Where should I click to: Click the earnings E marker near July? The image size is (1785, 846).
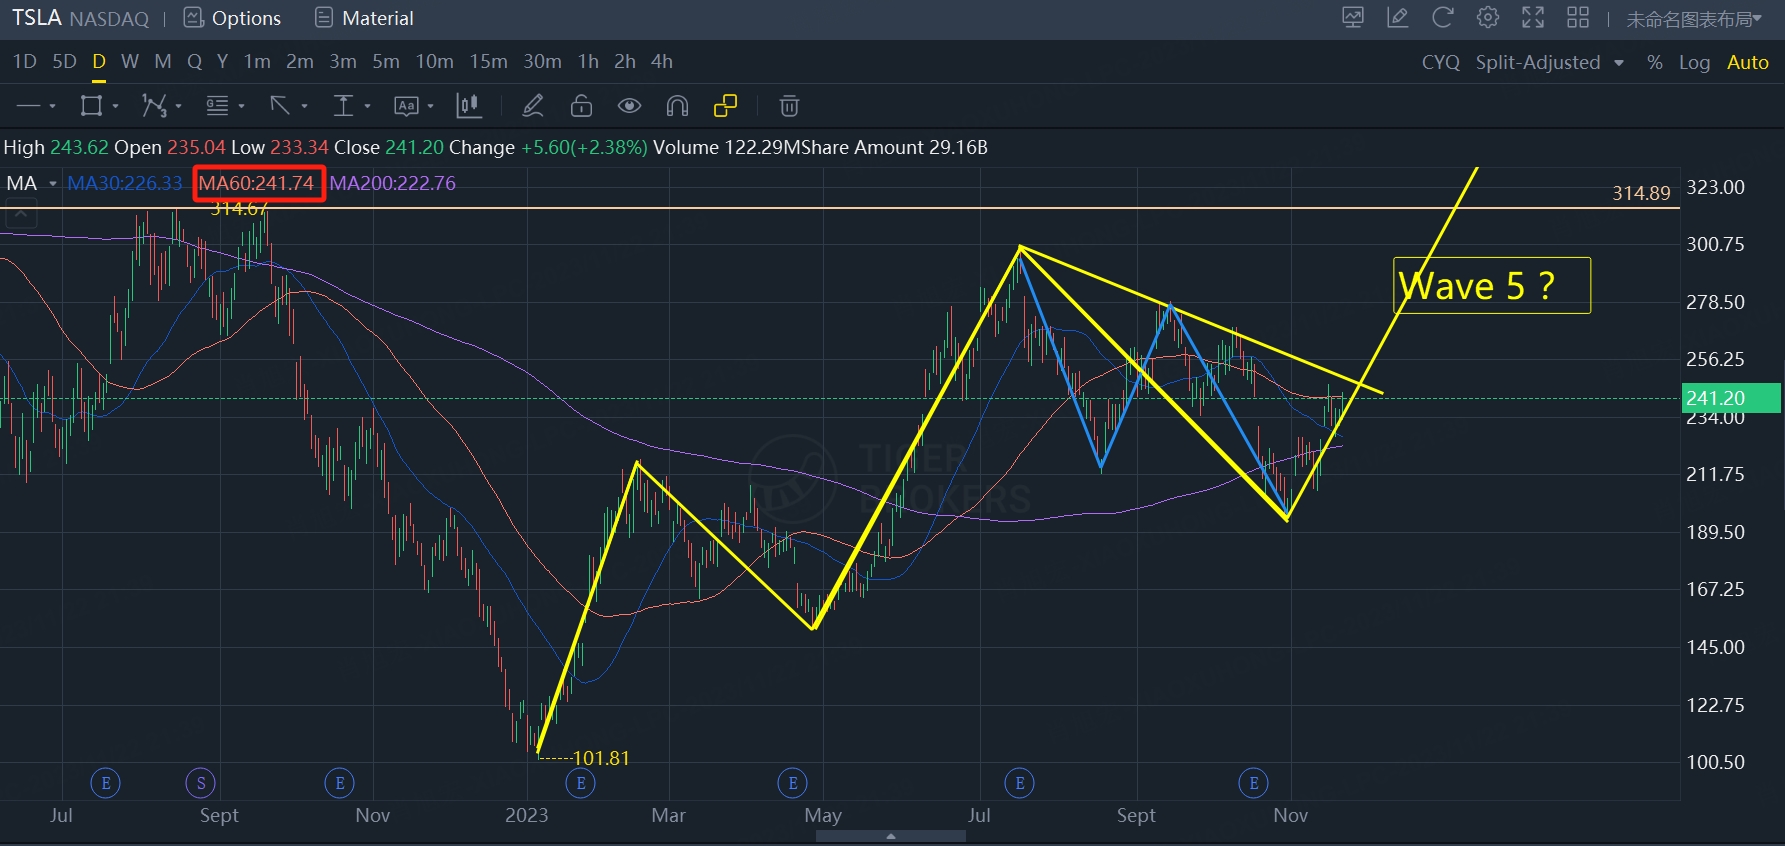tap(1019, 783)
